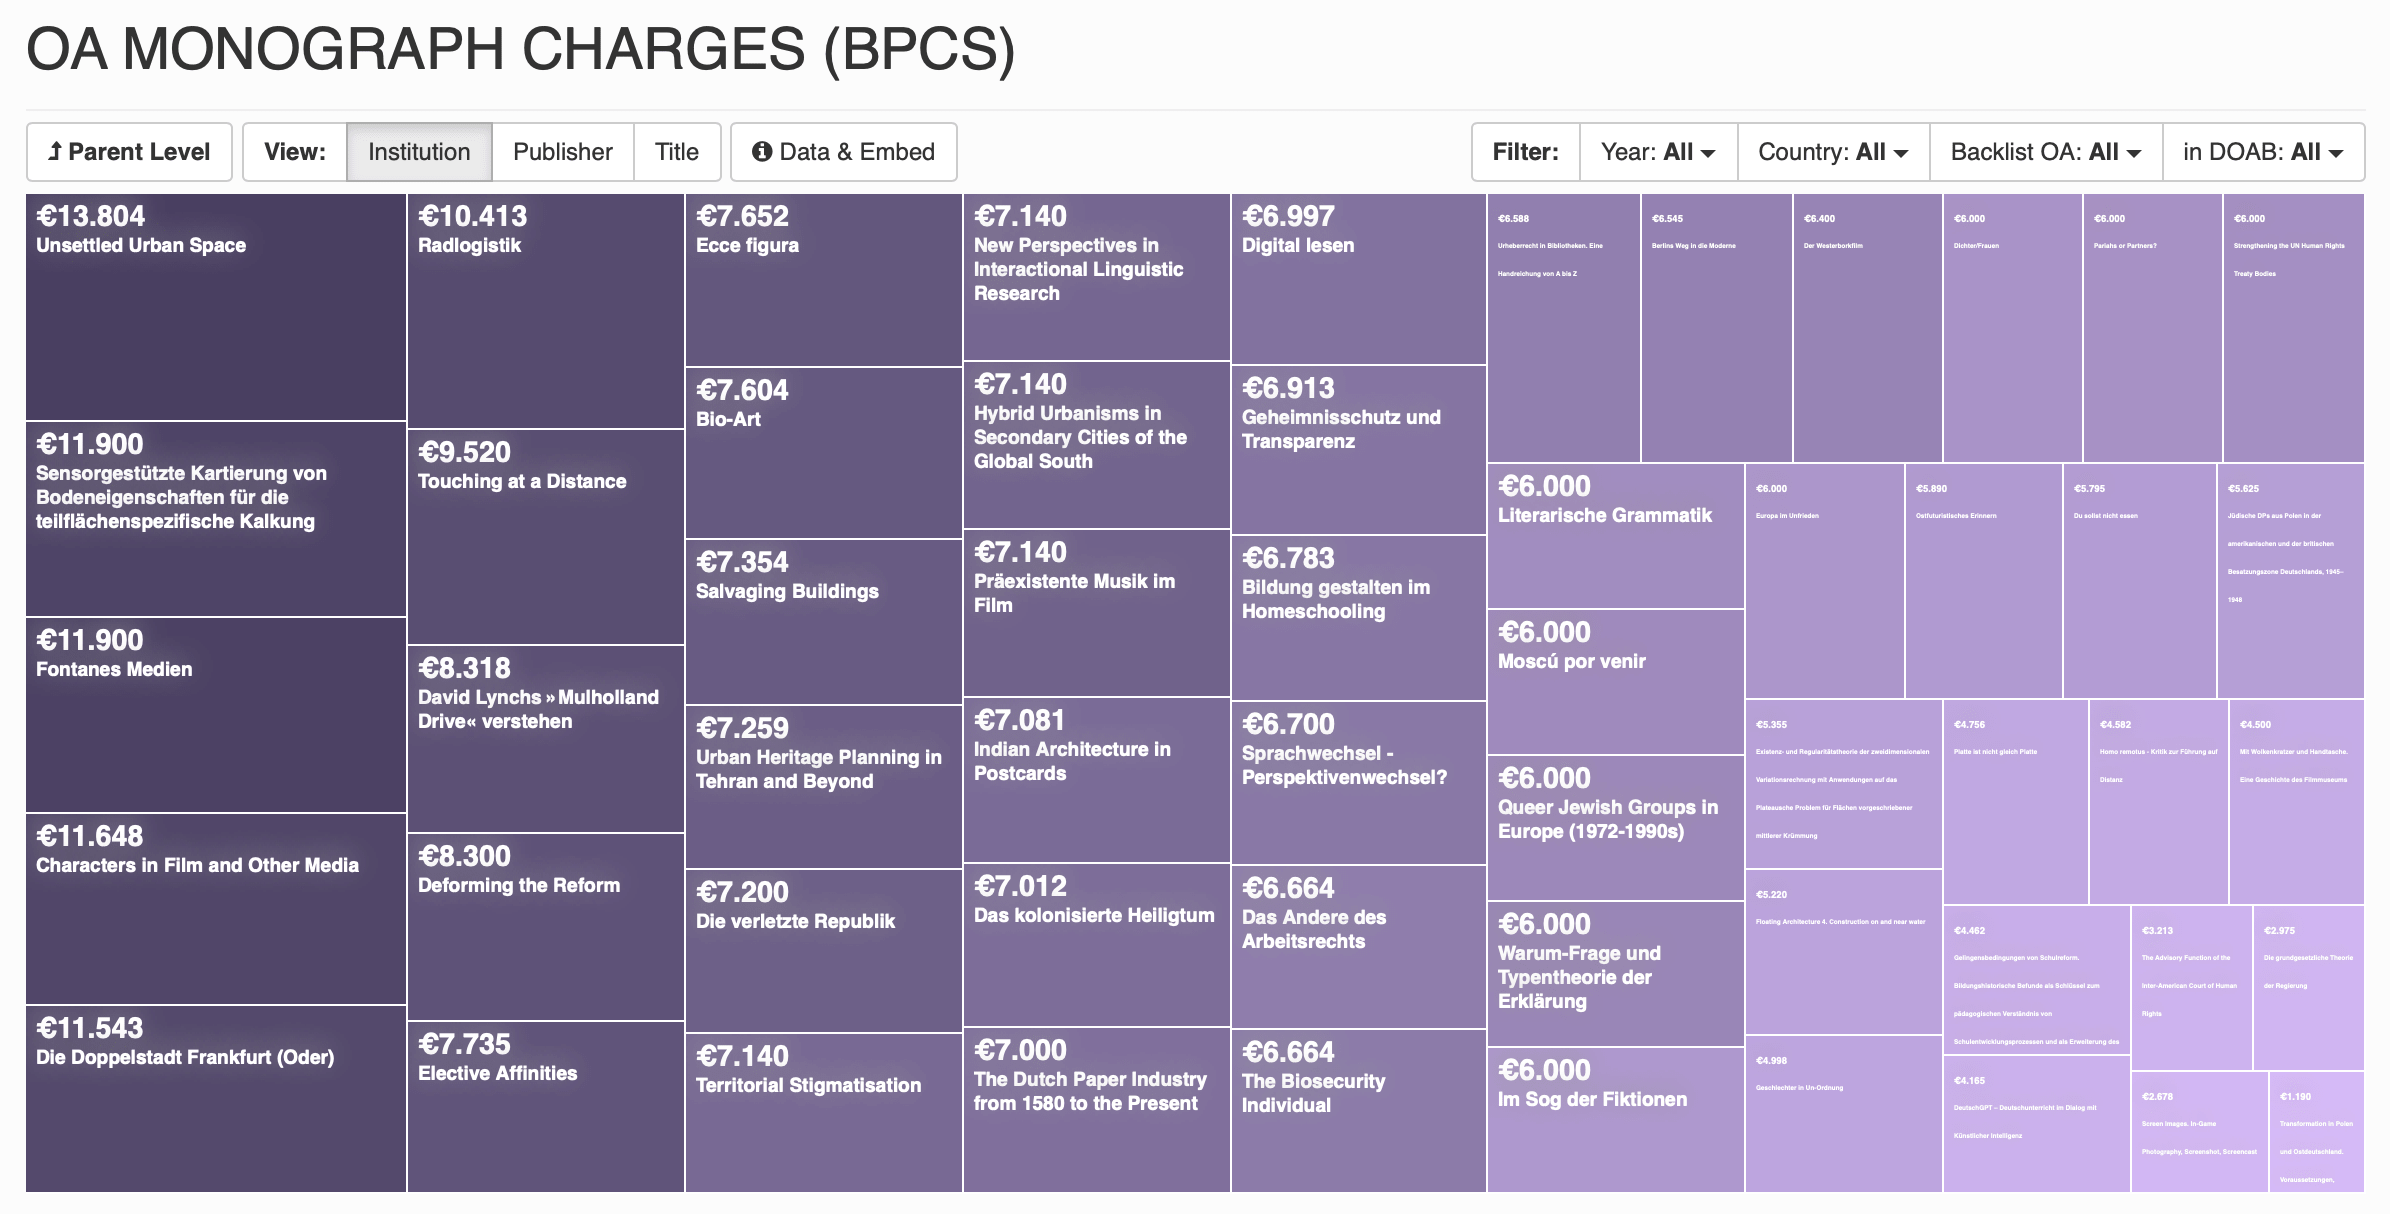
Task: Open the Data & Embed panel
Action: (x=844, y=152)
